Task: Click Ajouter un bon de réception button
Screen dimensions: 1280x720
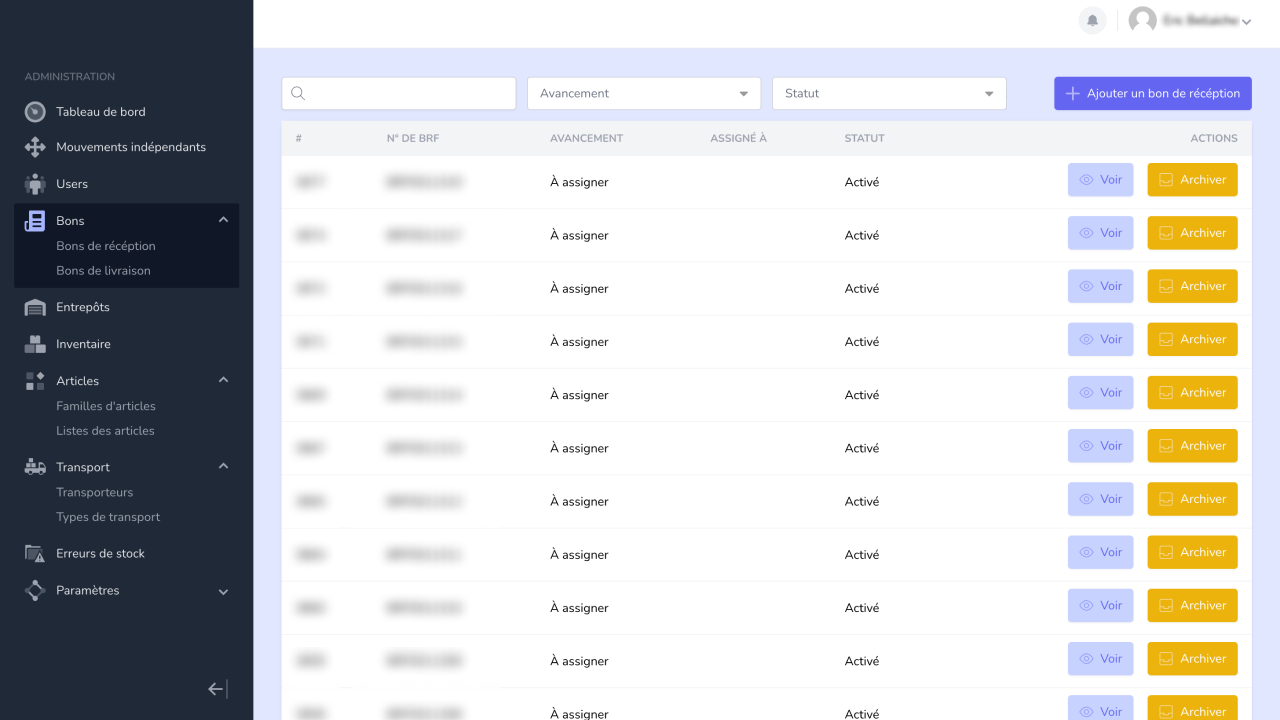Action: tap(1152, 93)
